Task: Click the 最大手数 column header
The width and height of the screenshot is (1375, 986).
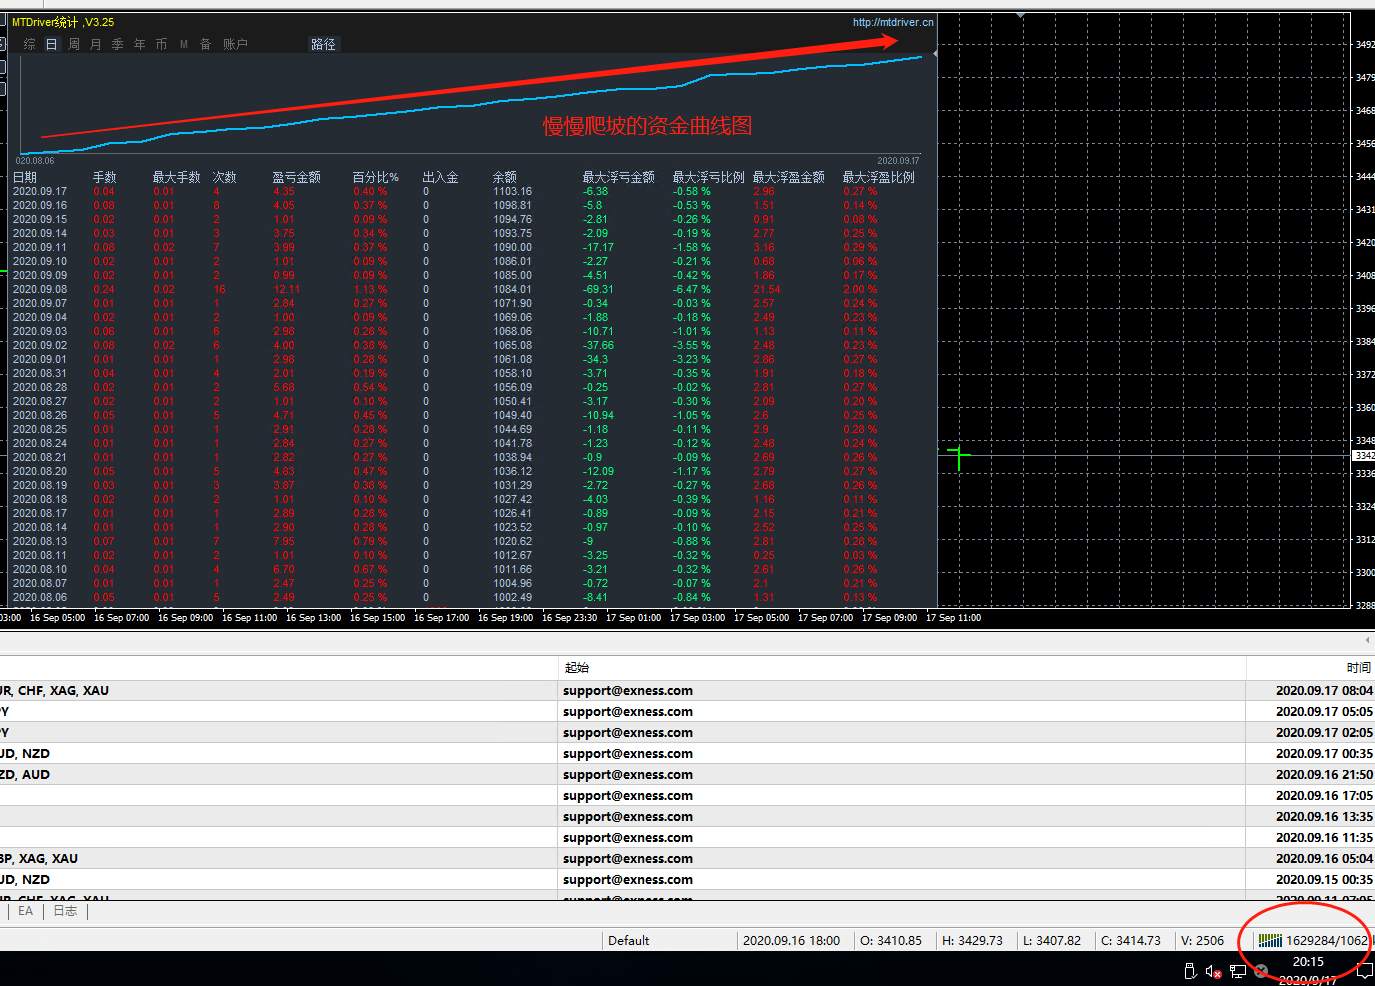Action: pos(176,177)
